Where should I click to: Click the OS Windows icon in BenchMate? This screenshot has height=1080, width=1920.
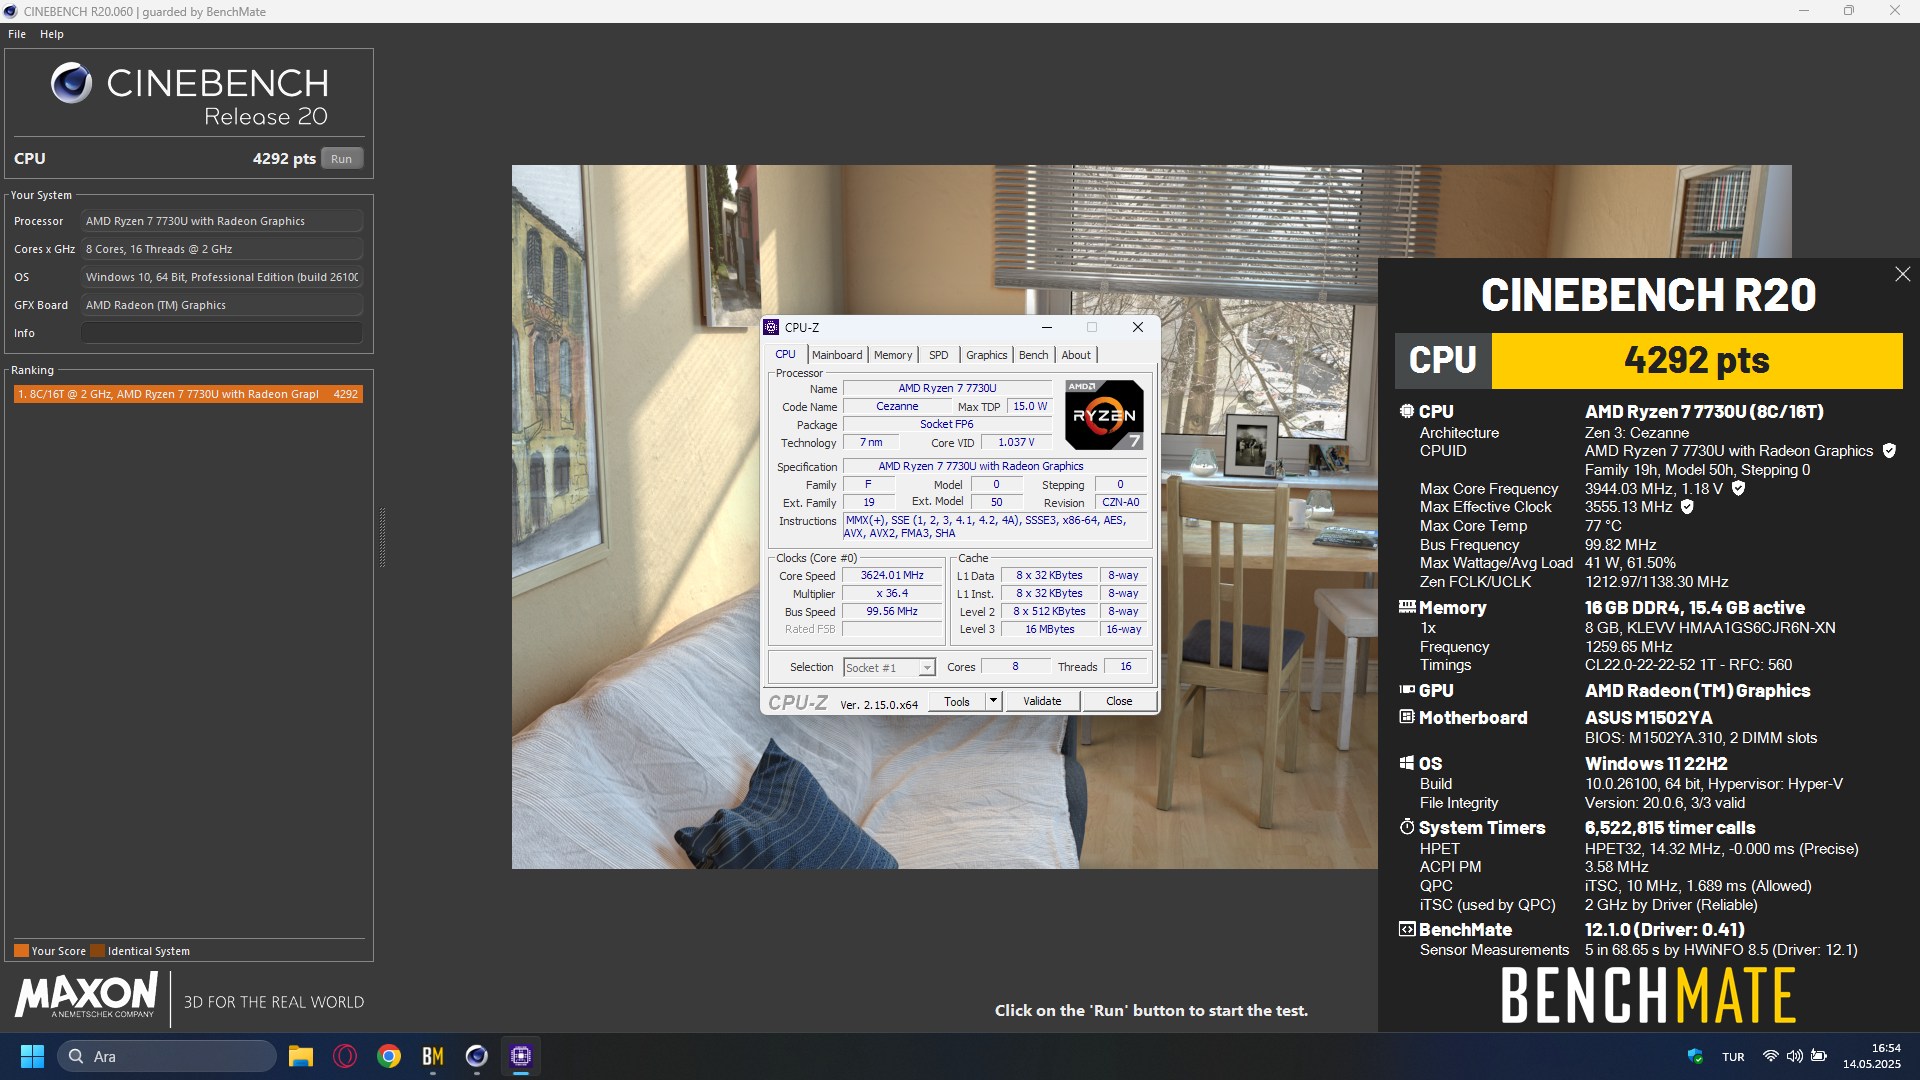point(1407,763)
